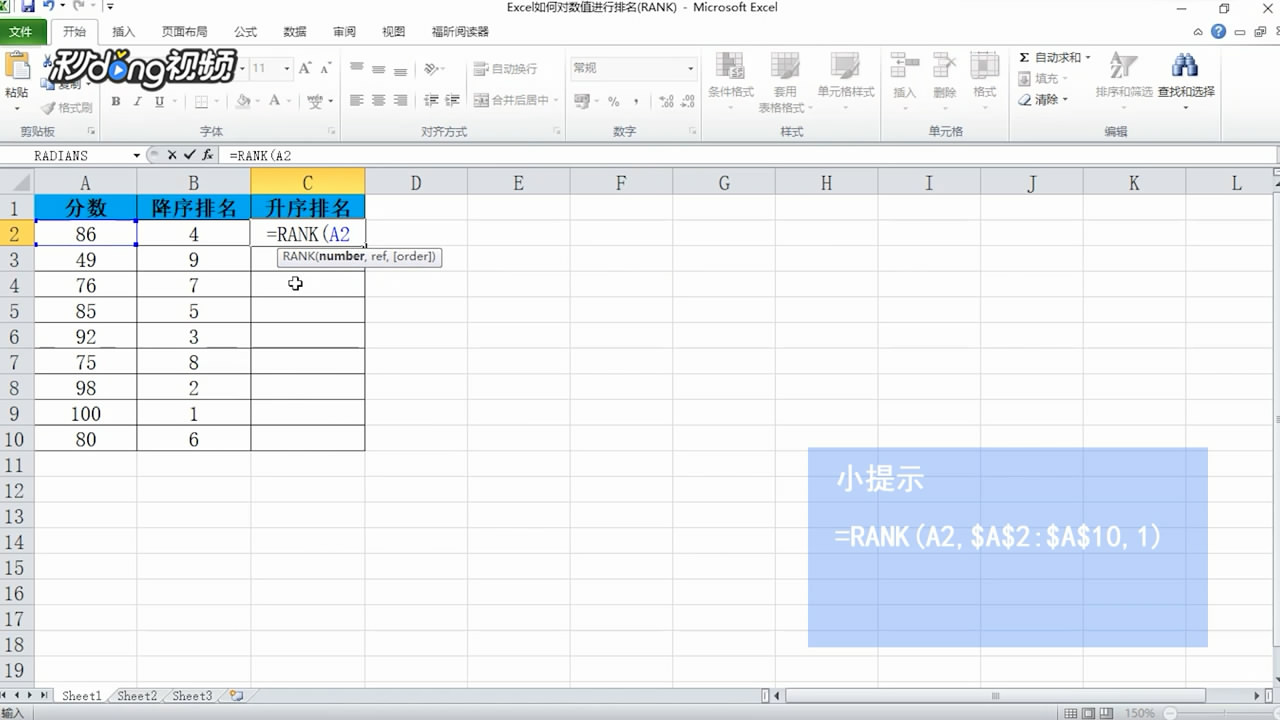The height and width of the screenshot is (720, 1280).
Task: Click the insert new worksheet icon
Action: pyautogui.click(x=236, y=696)
